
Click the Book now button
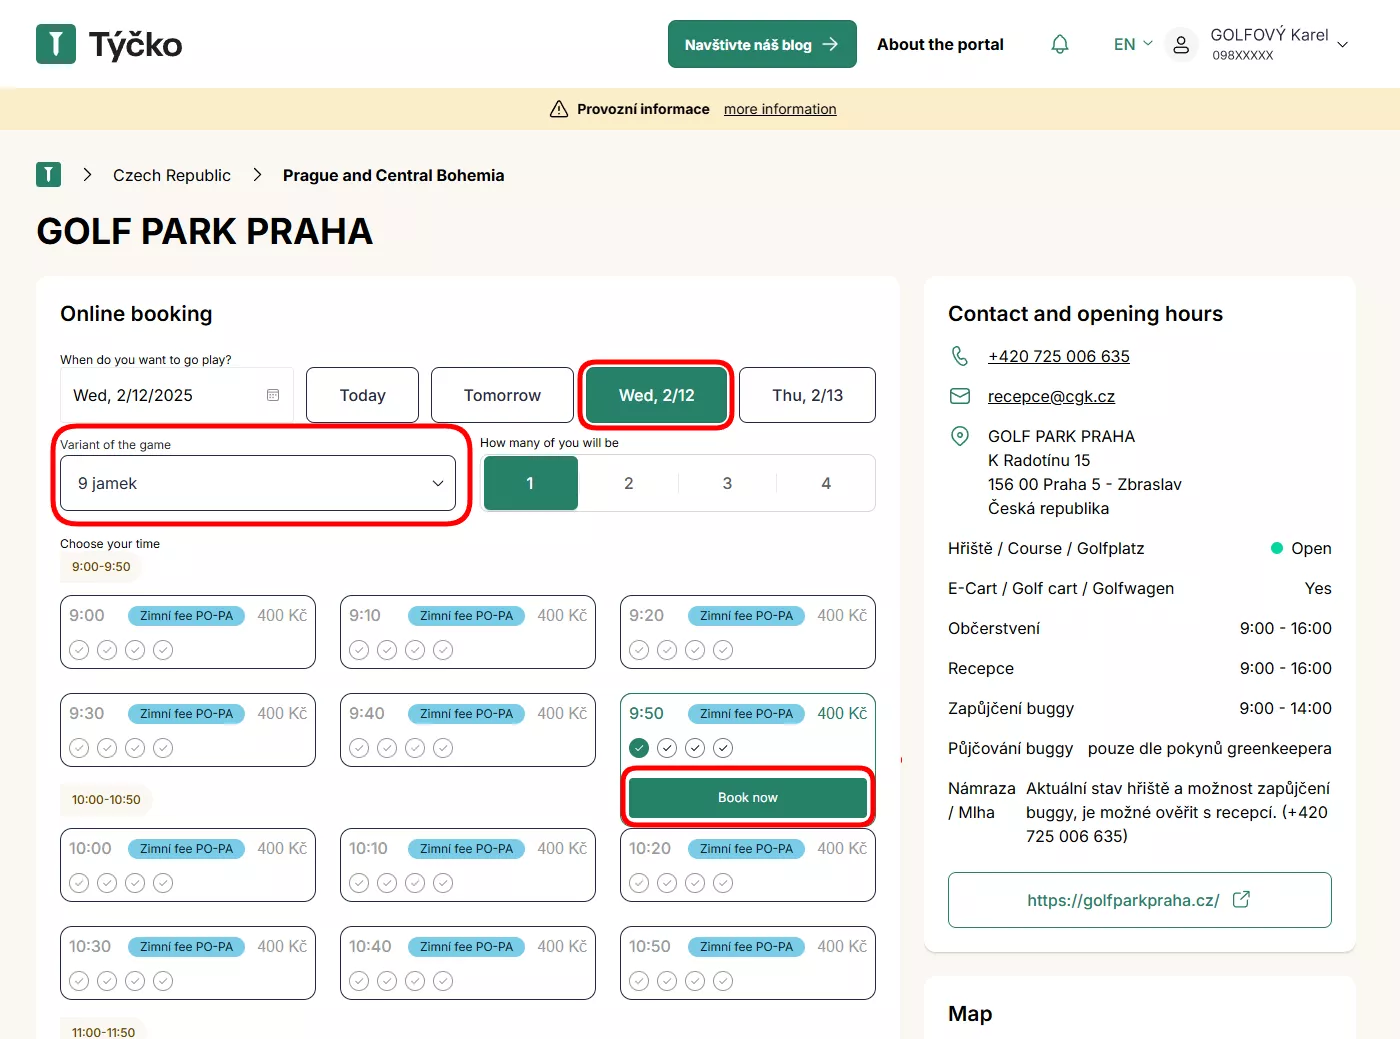pos(748,797)
